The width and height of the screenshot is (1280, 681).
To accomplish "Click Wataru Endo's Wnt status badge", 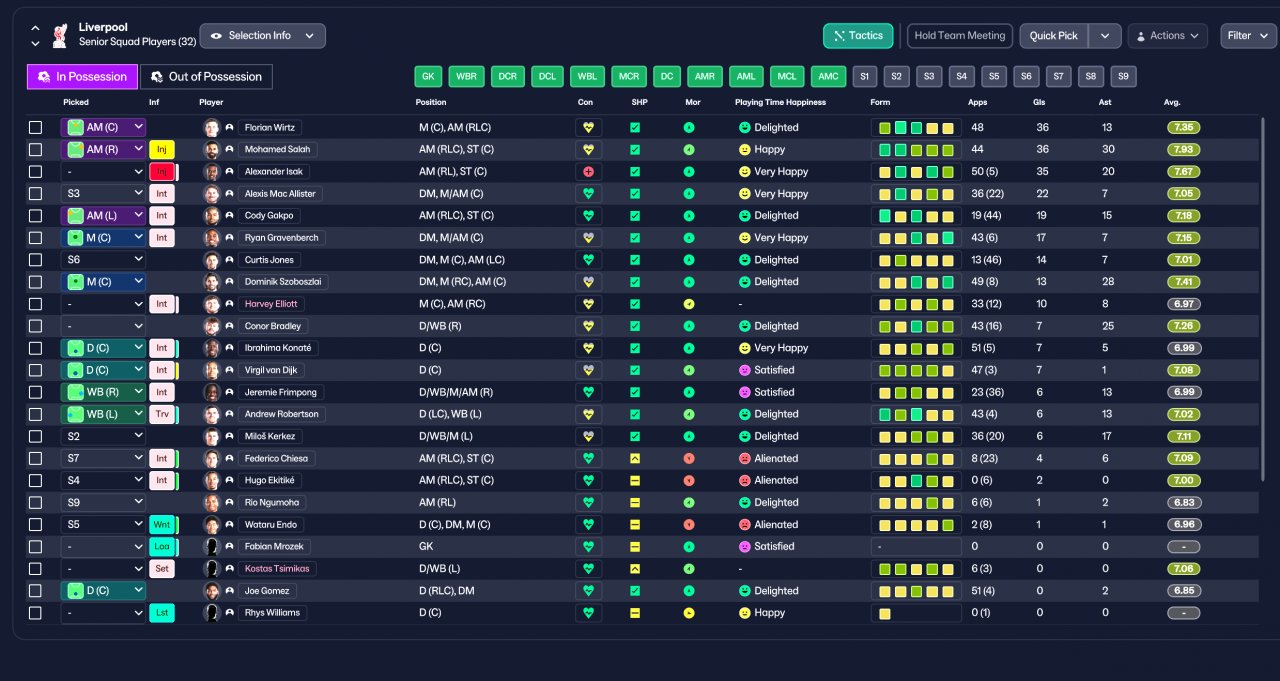I will [x=162, y=525].
